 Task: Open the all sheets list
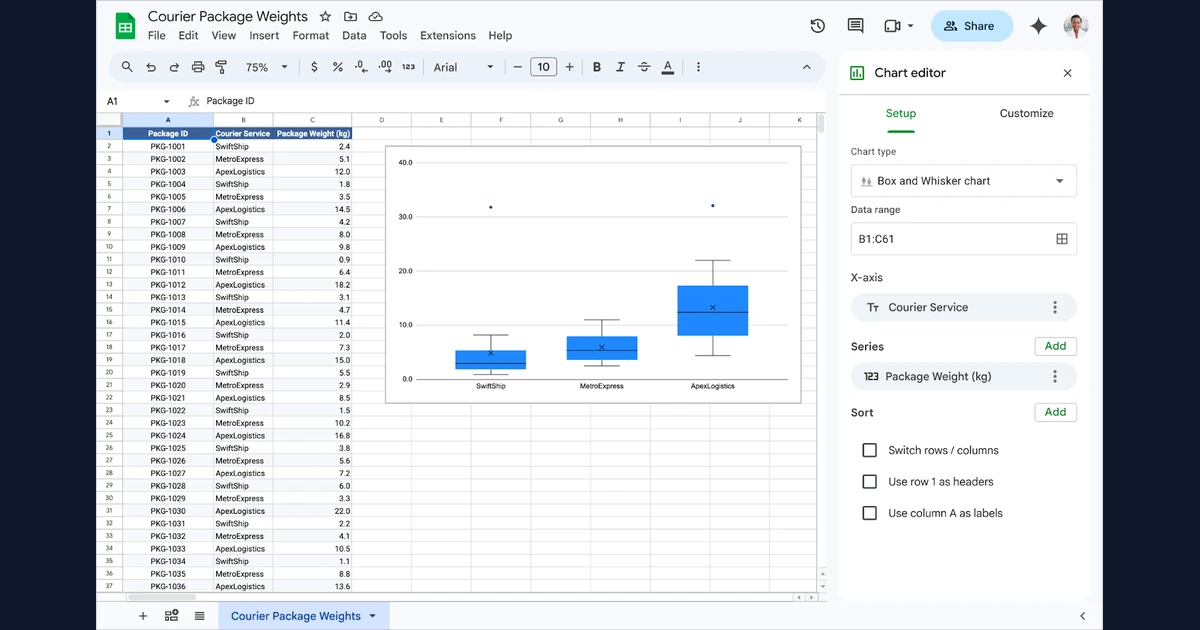tap(199, 616)
